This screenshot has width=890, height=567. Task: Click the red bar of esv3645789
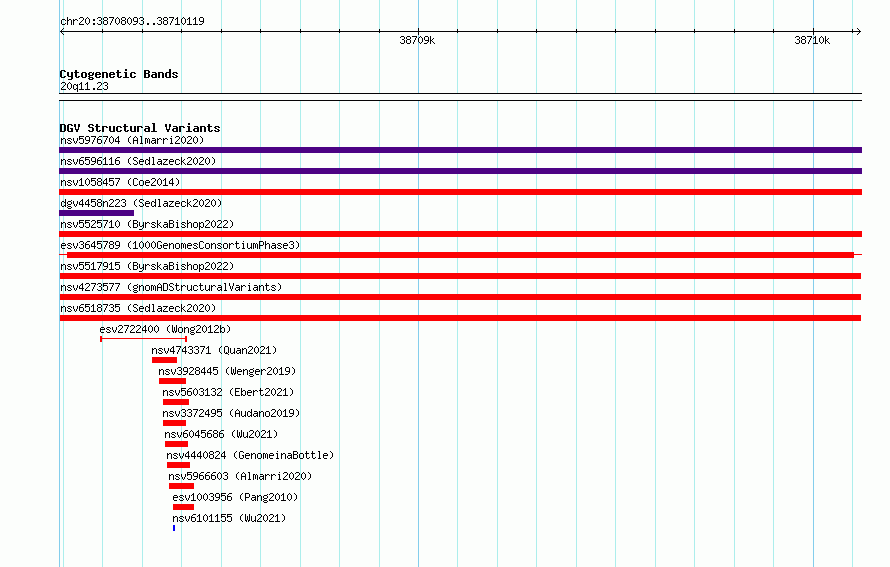[460, 255]
